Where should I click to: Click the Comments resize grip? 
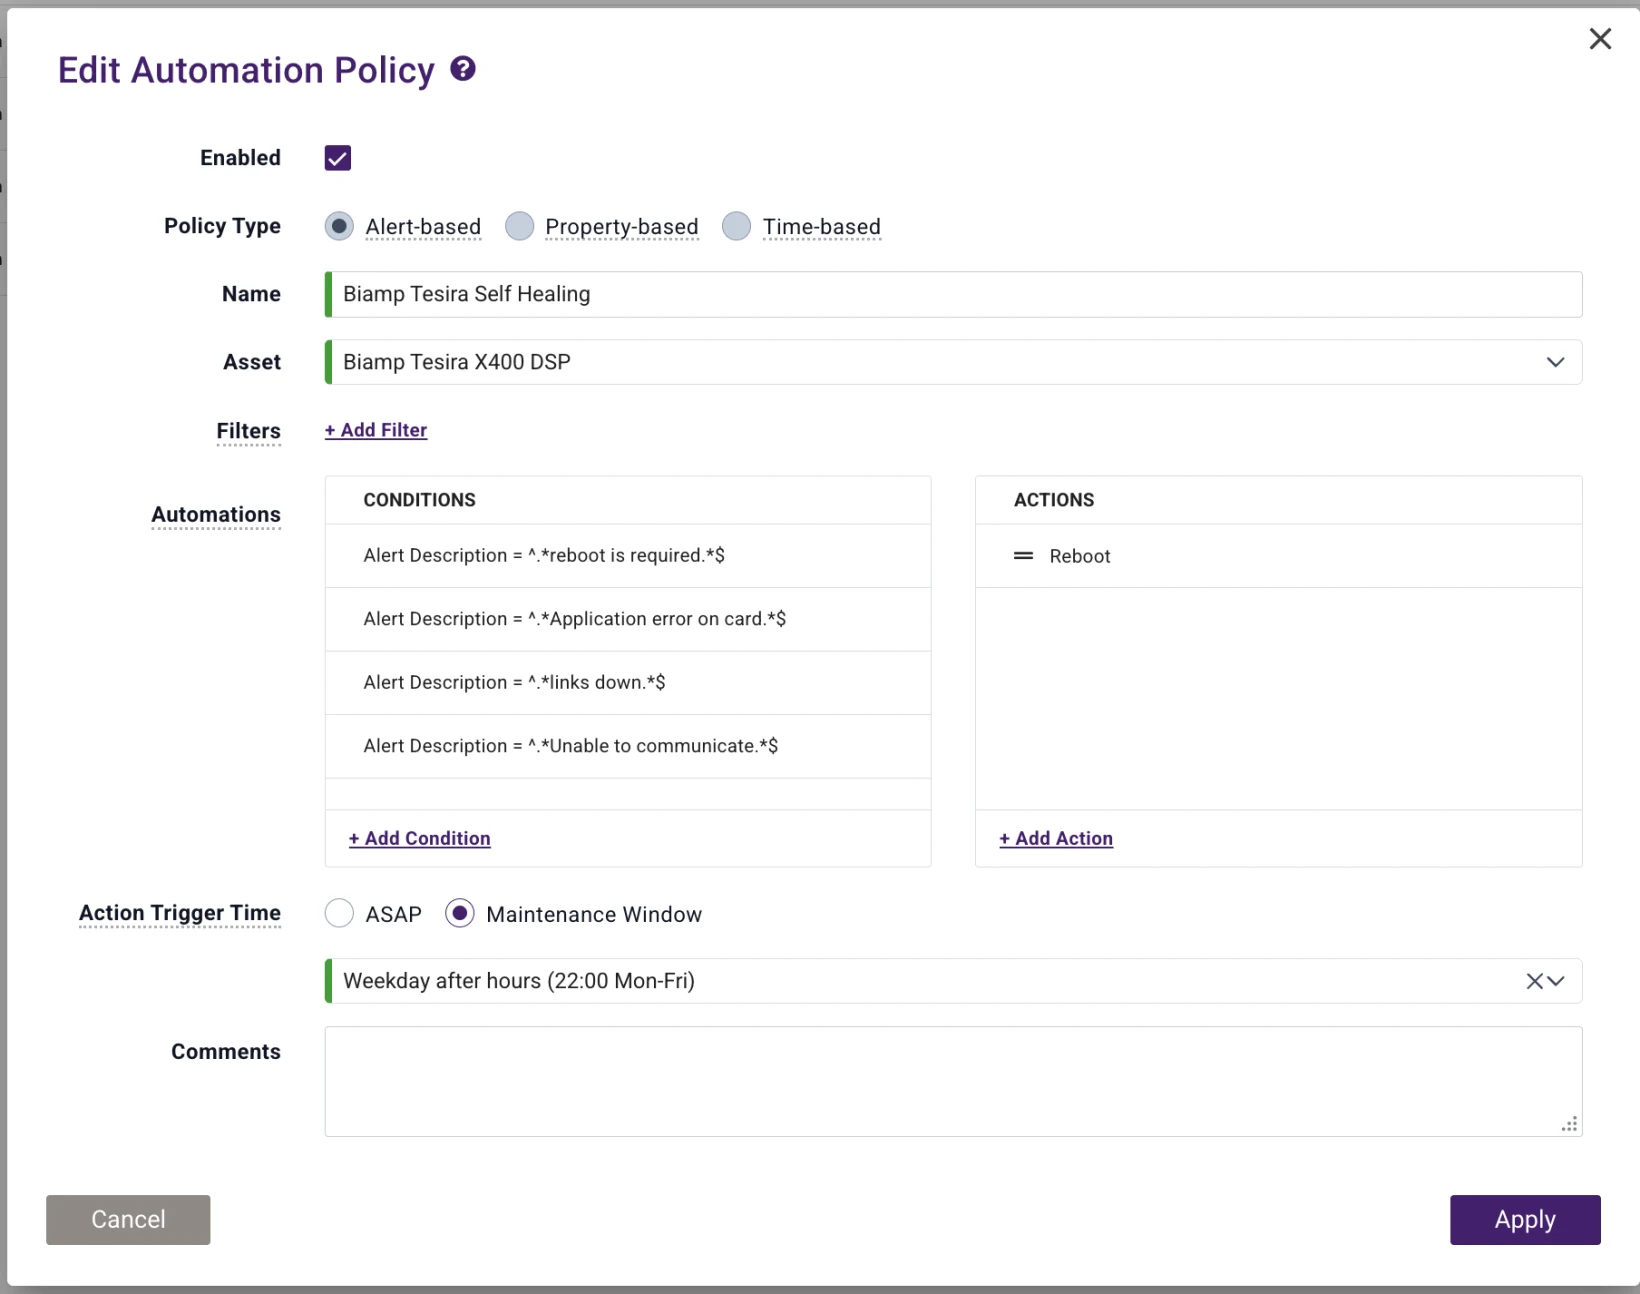tap(1570, 1124)
